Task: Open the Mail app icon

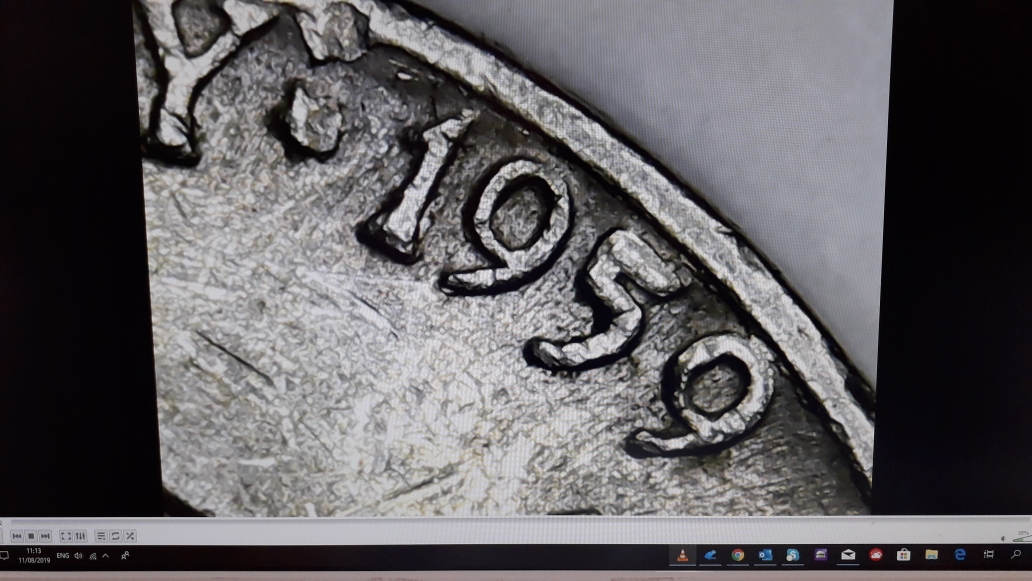Action: tap(848, 555)
